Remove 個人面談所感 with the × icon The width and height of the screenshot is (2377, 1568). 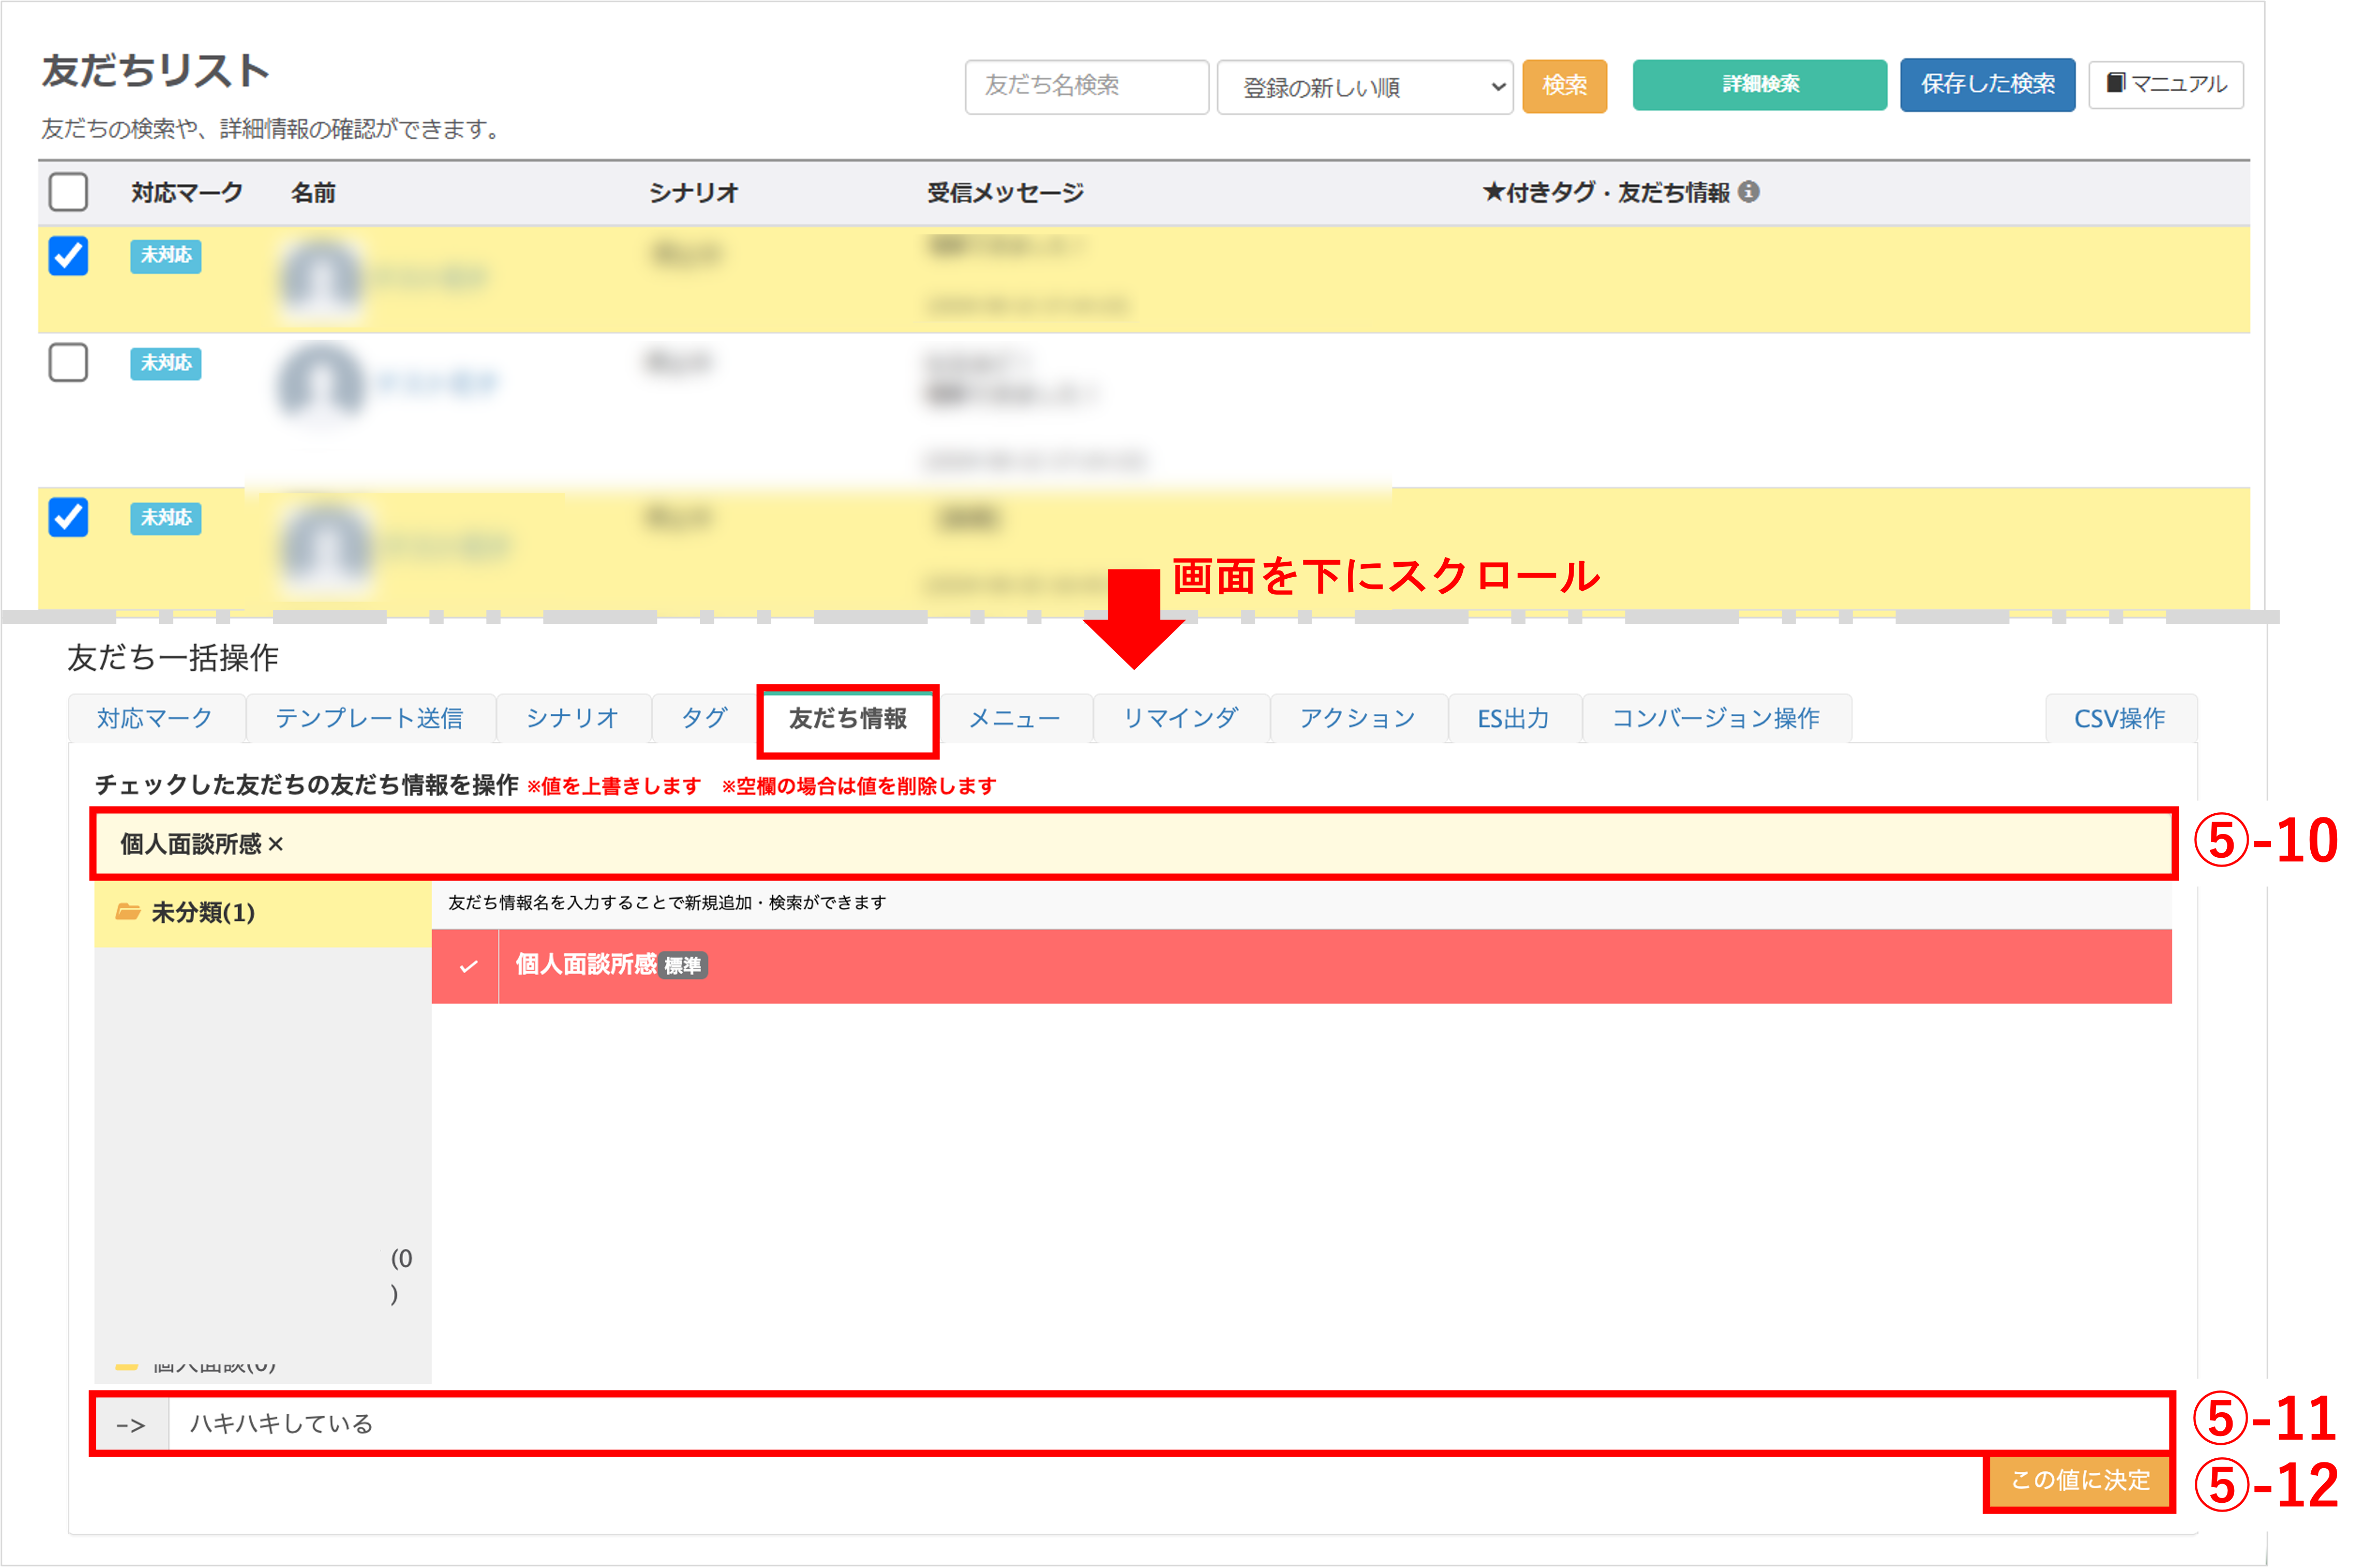pos(276,844)
